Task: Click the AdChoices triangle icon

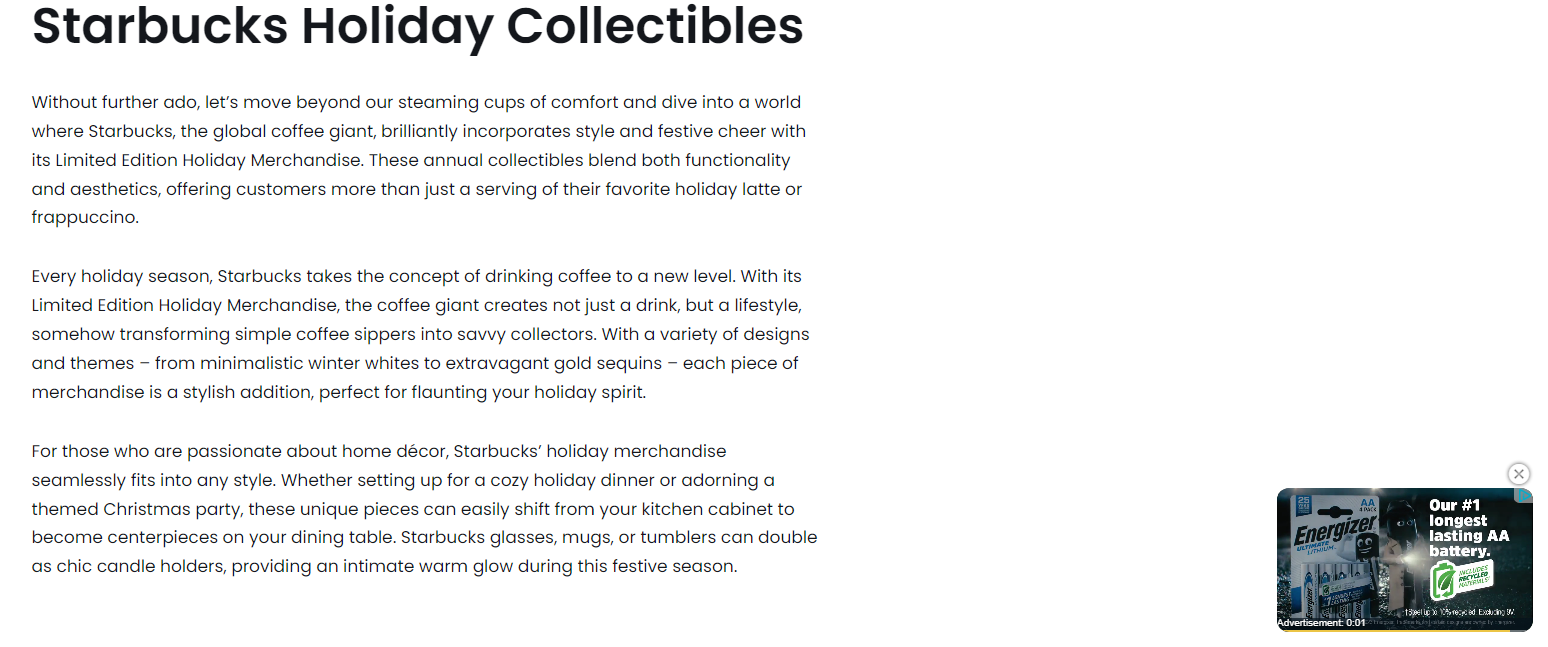Action: point(1524,496)
